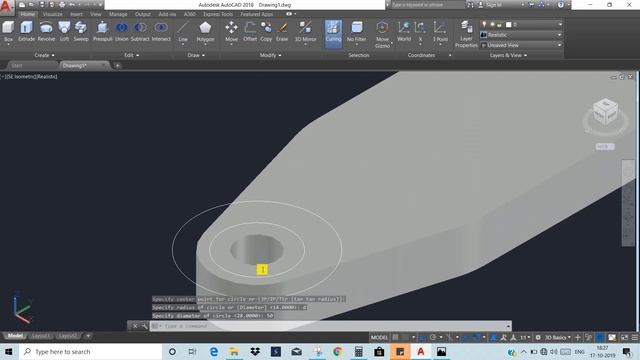640x360 pixels.
Task: Open the Manage ribbon tab
Action: [x=118, y=14]
